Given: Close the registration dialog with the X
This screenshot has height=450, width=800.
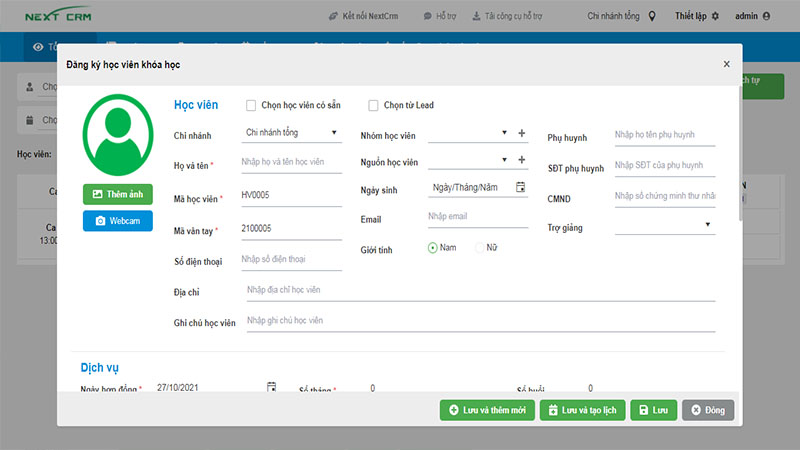Looking at the screenshot, I should point(726,64).
